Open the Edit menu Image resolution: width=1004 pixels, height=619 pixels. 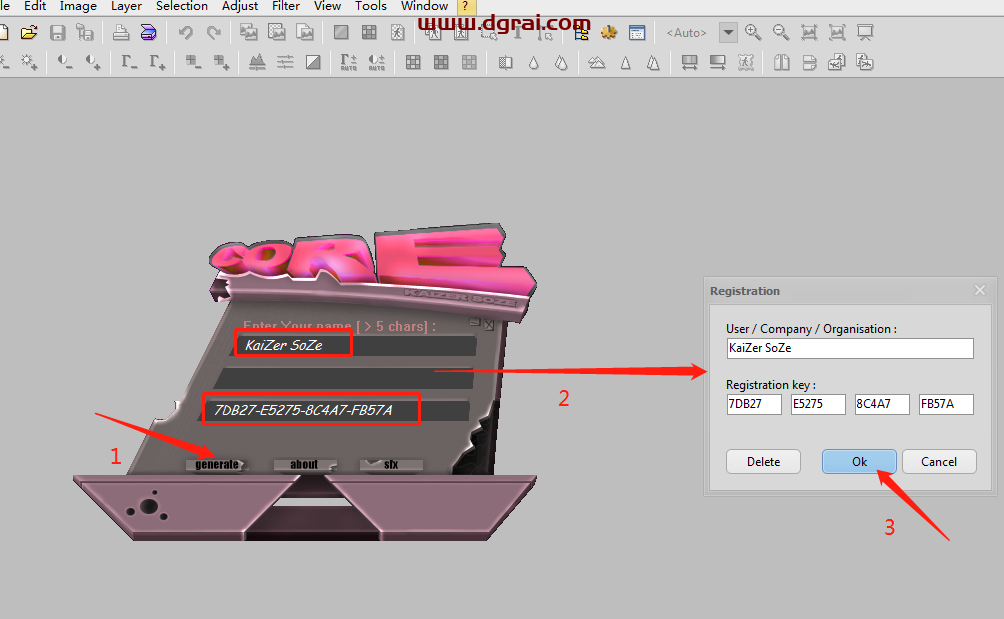35,6
